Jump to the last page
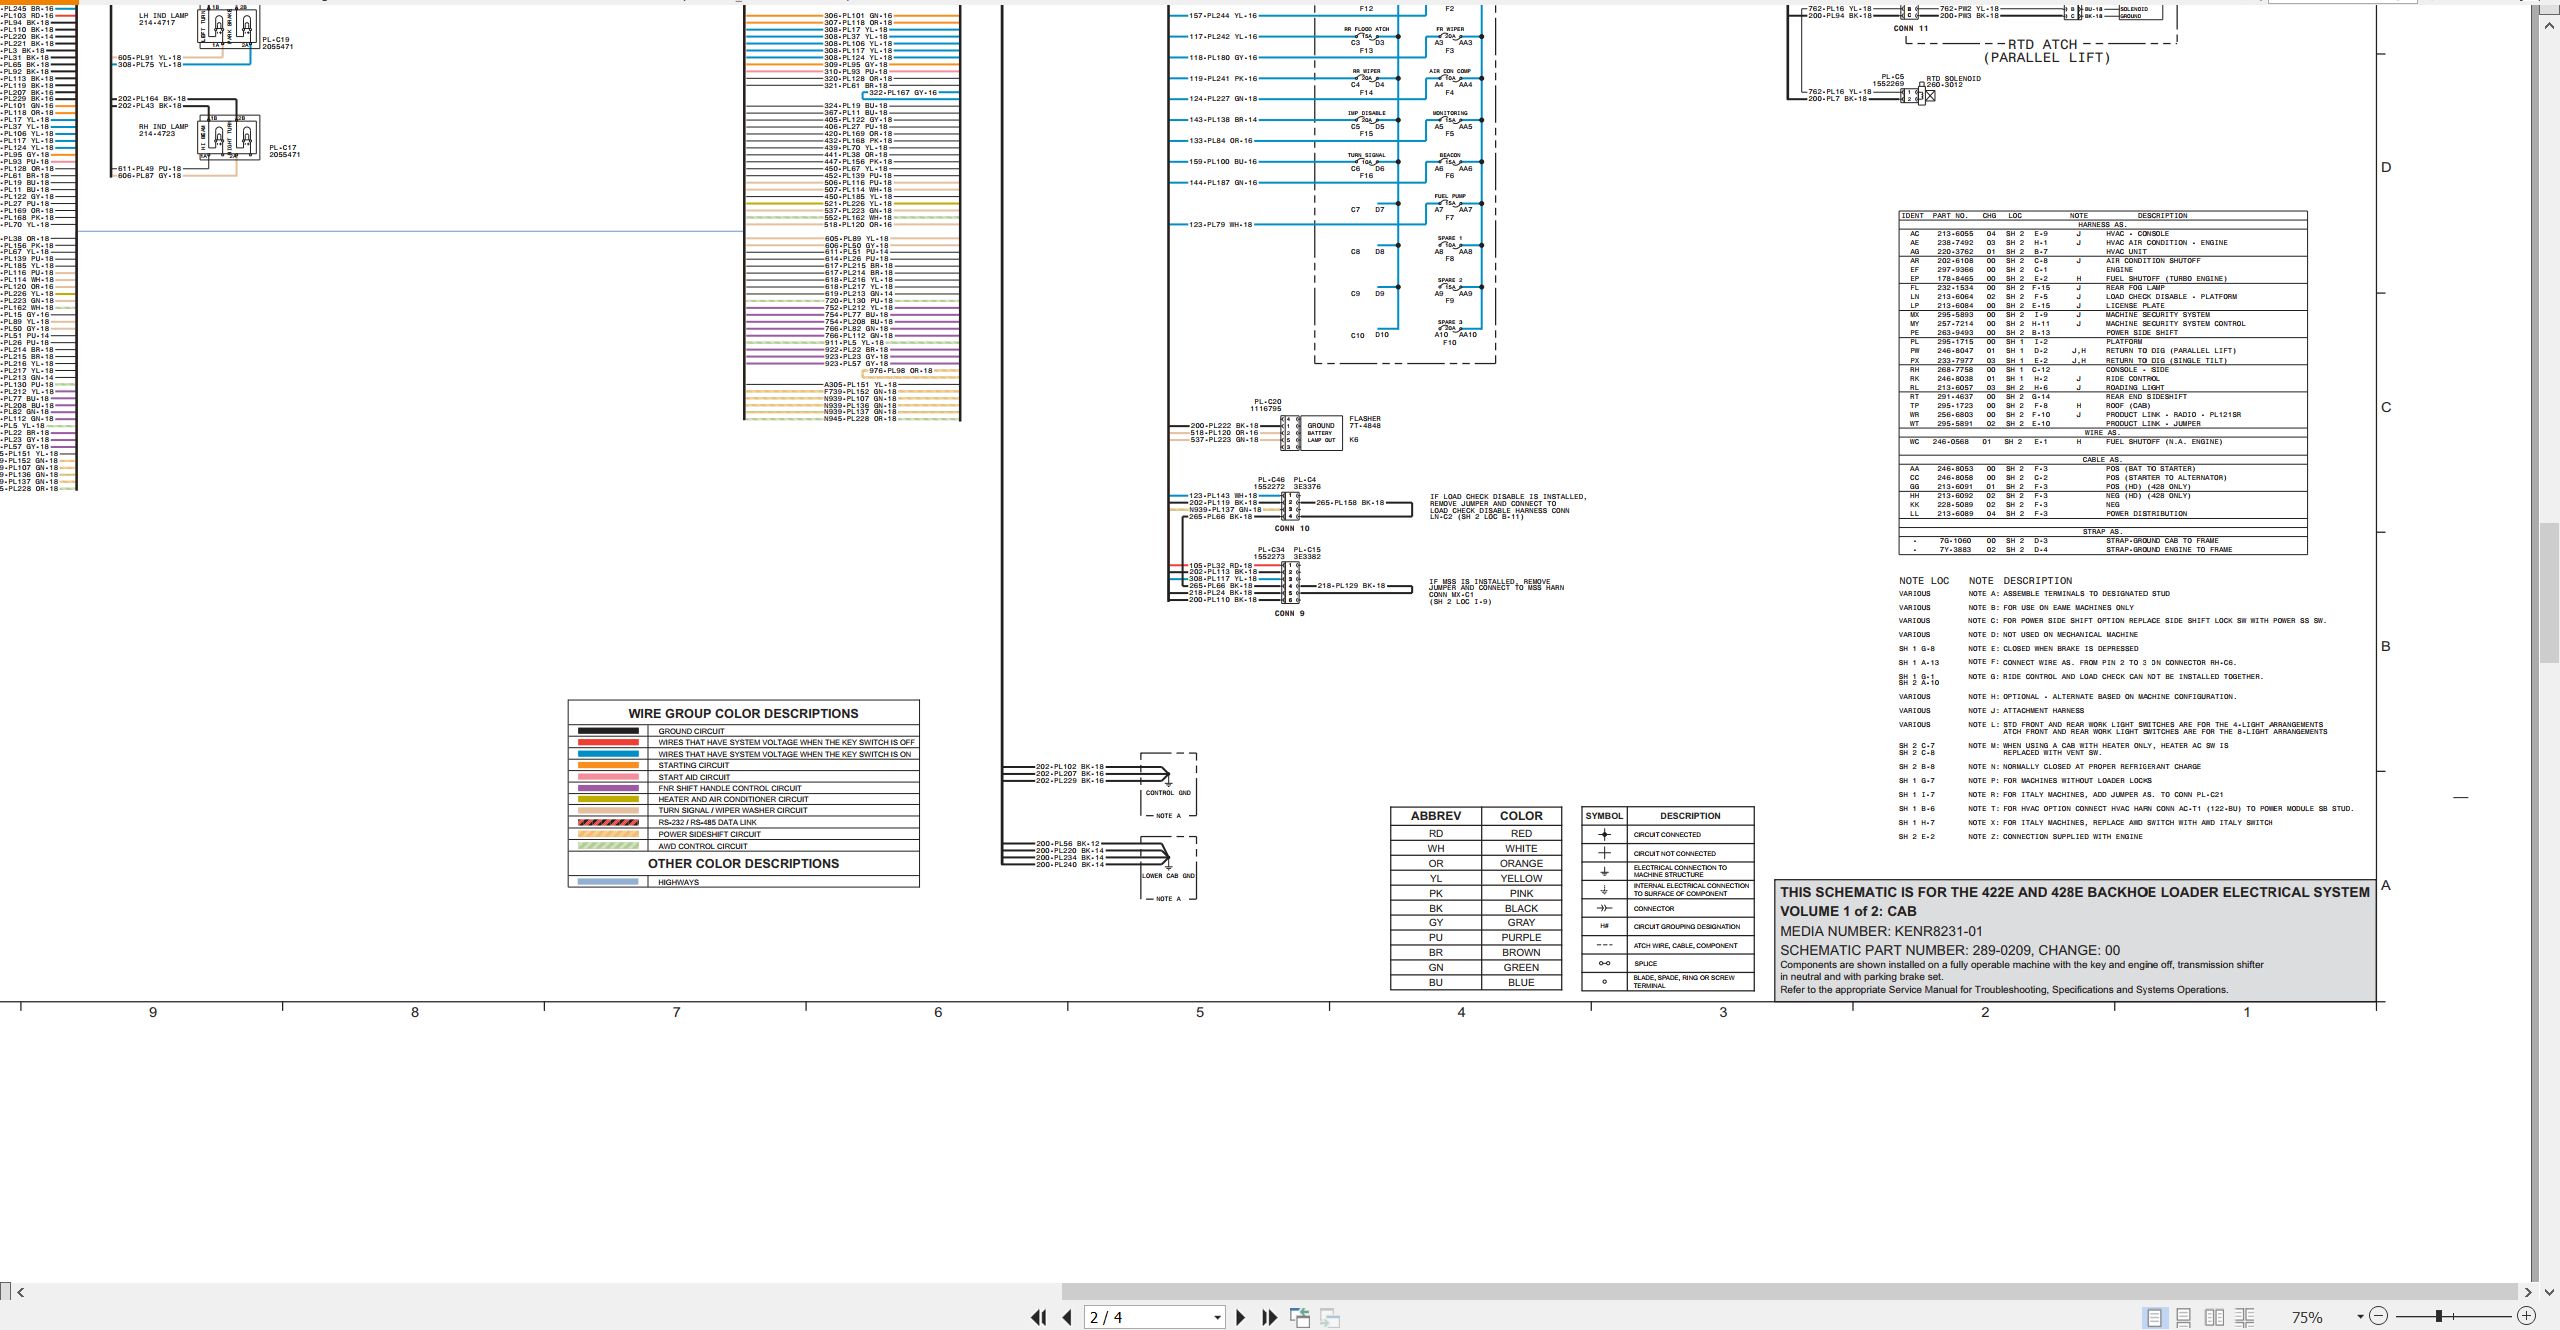Screen dimensions: 2560x1330 pos(1270,1317)
